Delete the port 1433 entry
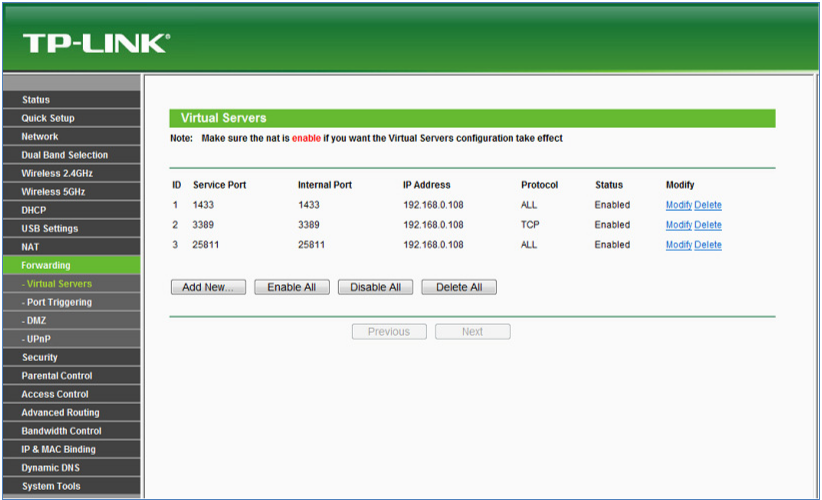The image size is (822, 500). (x=708, y=205)
